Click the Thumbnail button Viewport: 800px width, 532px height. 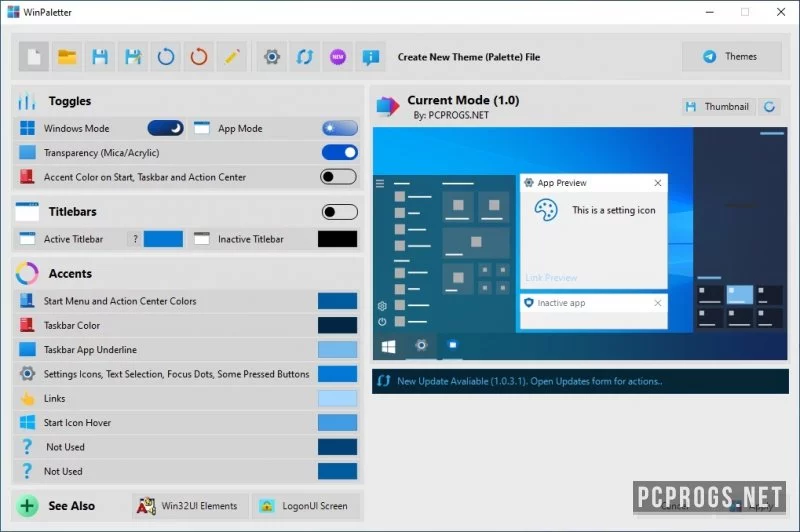718,107
